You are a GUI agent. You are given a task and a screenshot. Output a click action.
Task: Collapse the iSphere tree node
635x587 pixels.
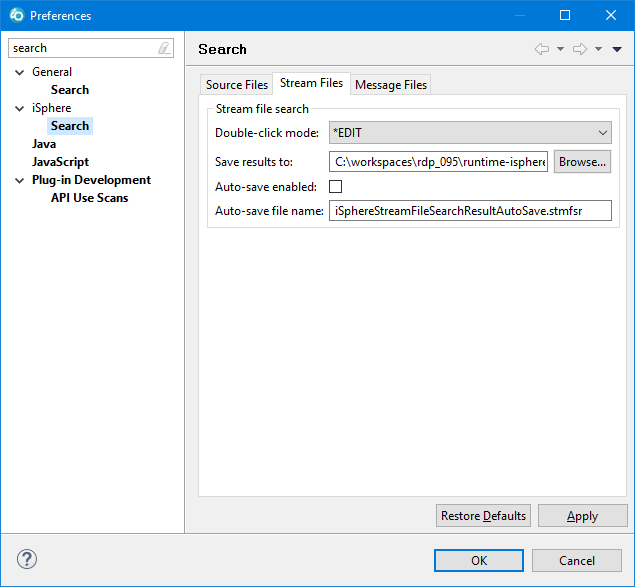pyautogui.click(x=19, y=109)
